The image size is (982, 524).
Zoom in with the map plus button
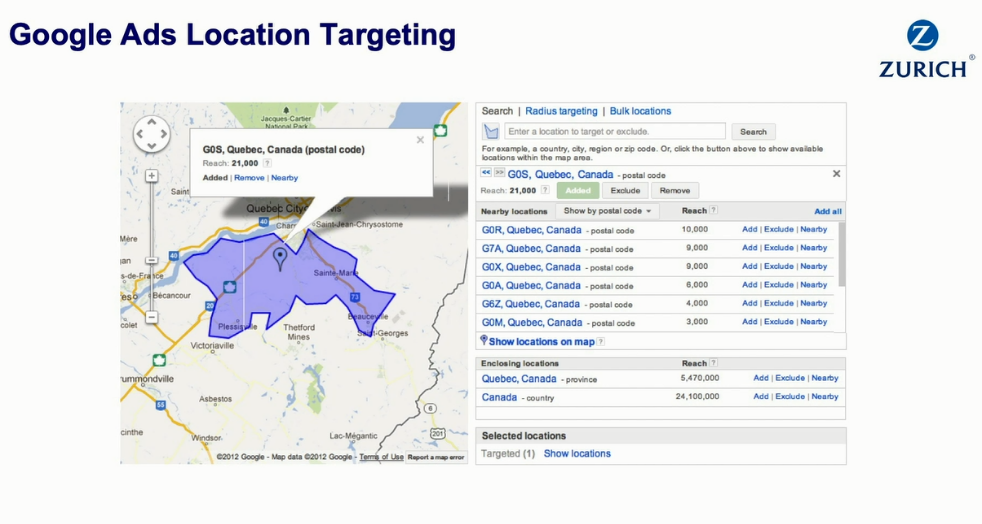(152, 176)
